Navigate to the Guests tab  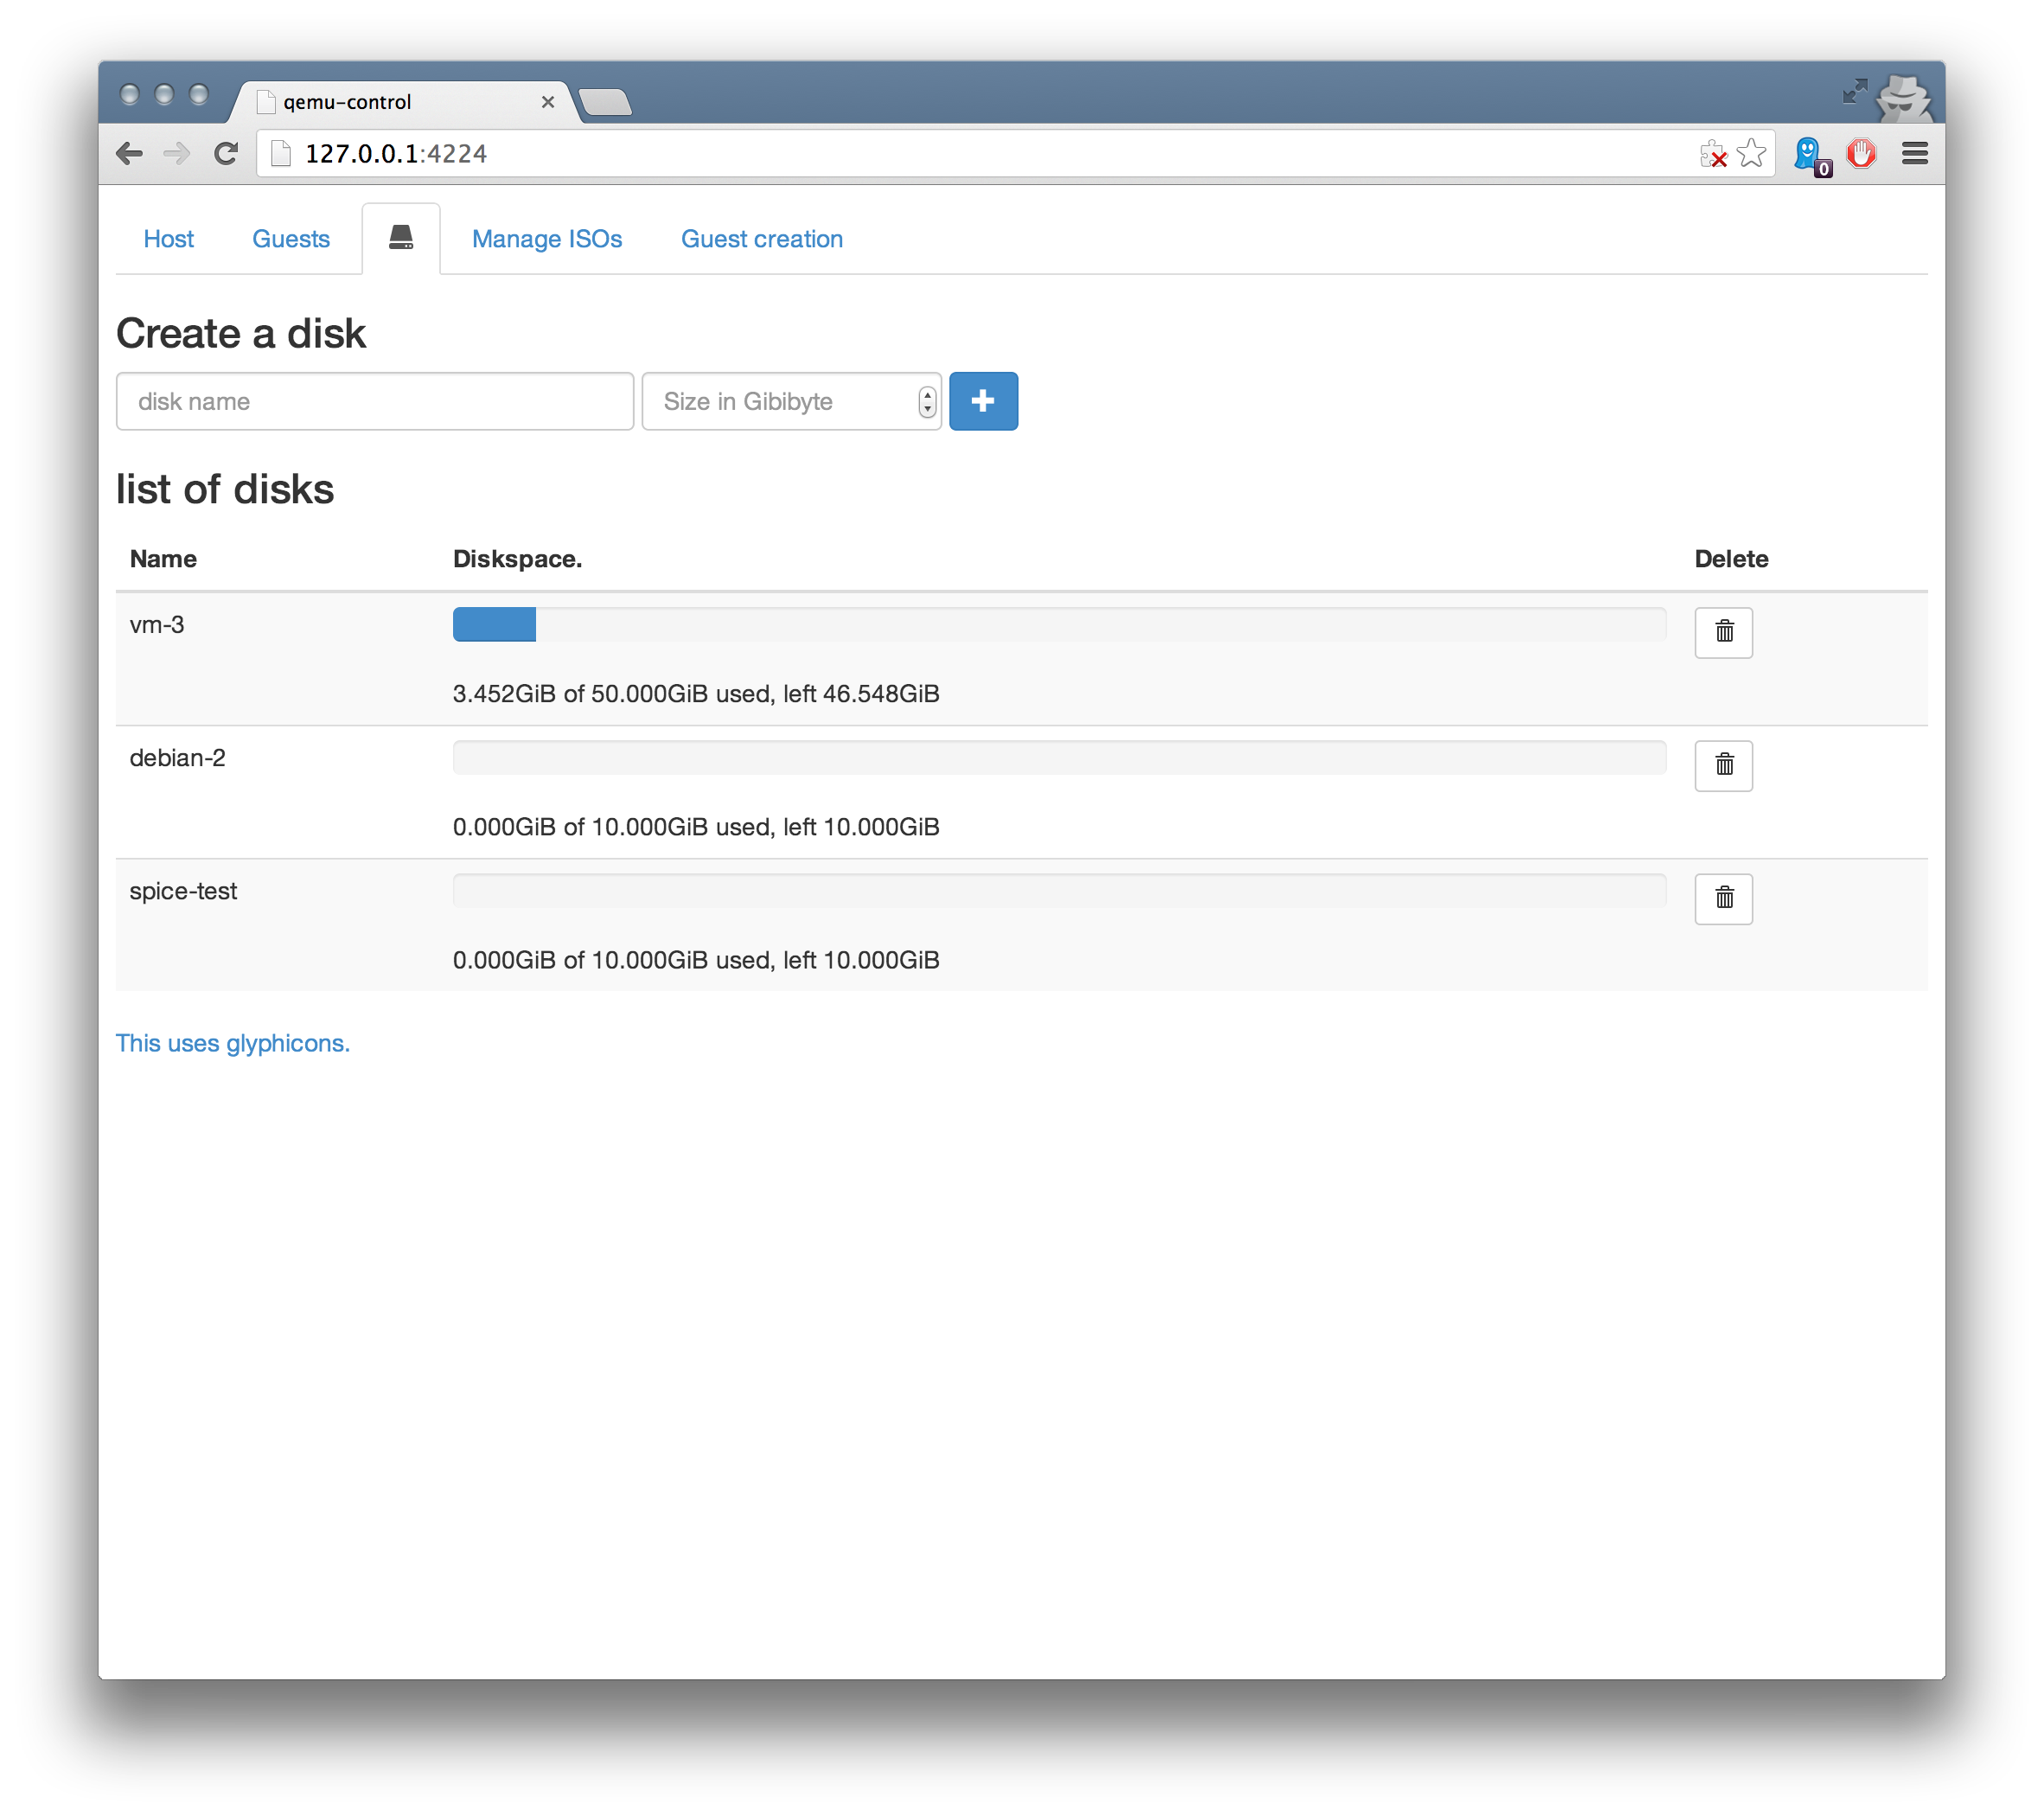[x=290, y=239]
